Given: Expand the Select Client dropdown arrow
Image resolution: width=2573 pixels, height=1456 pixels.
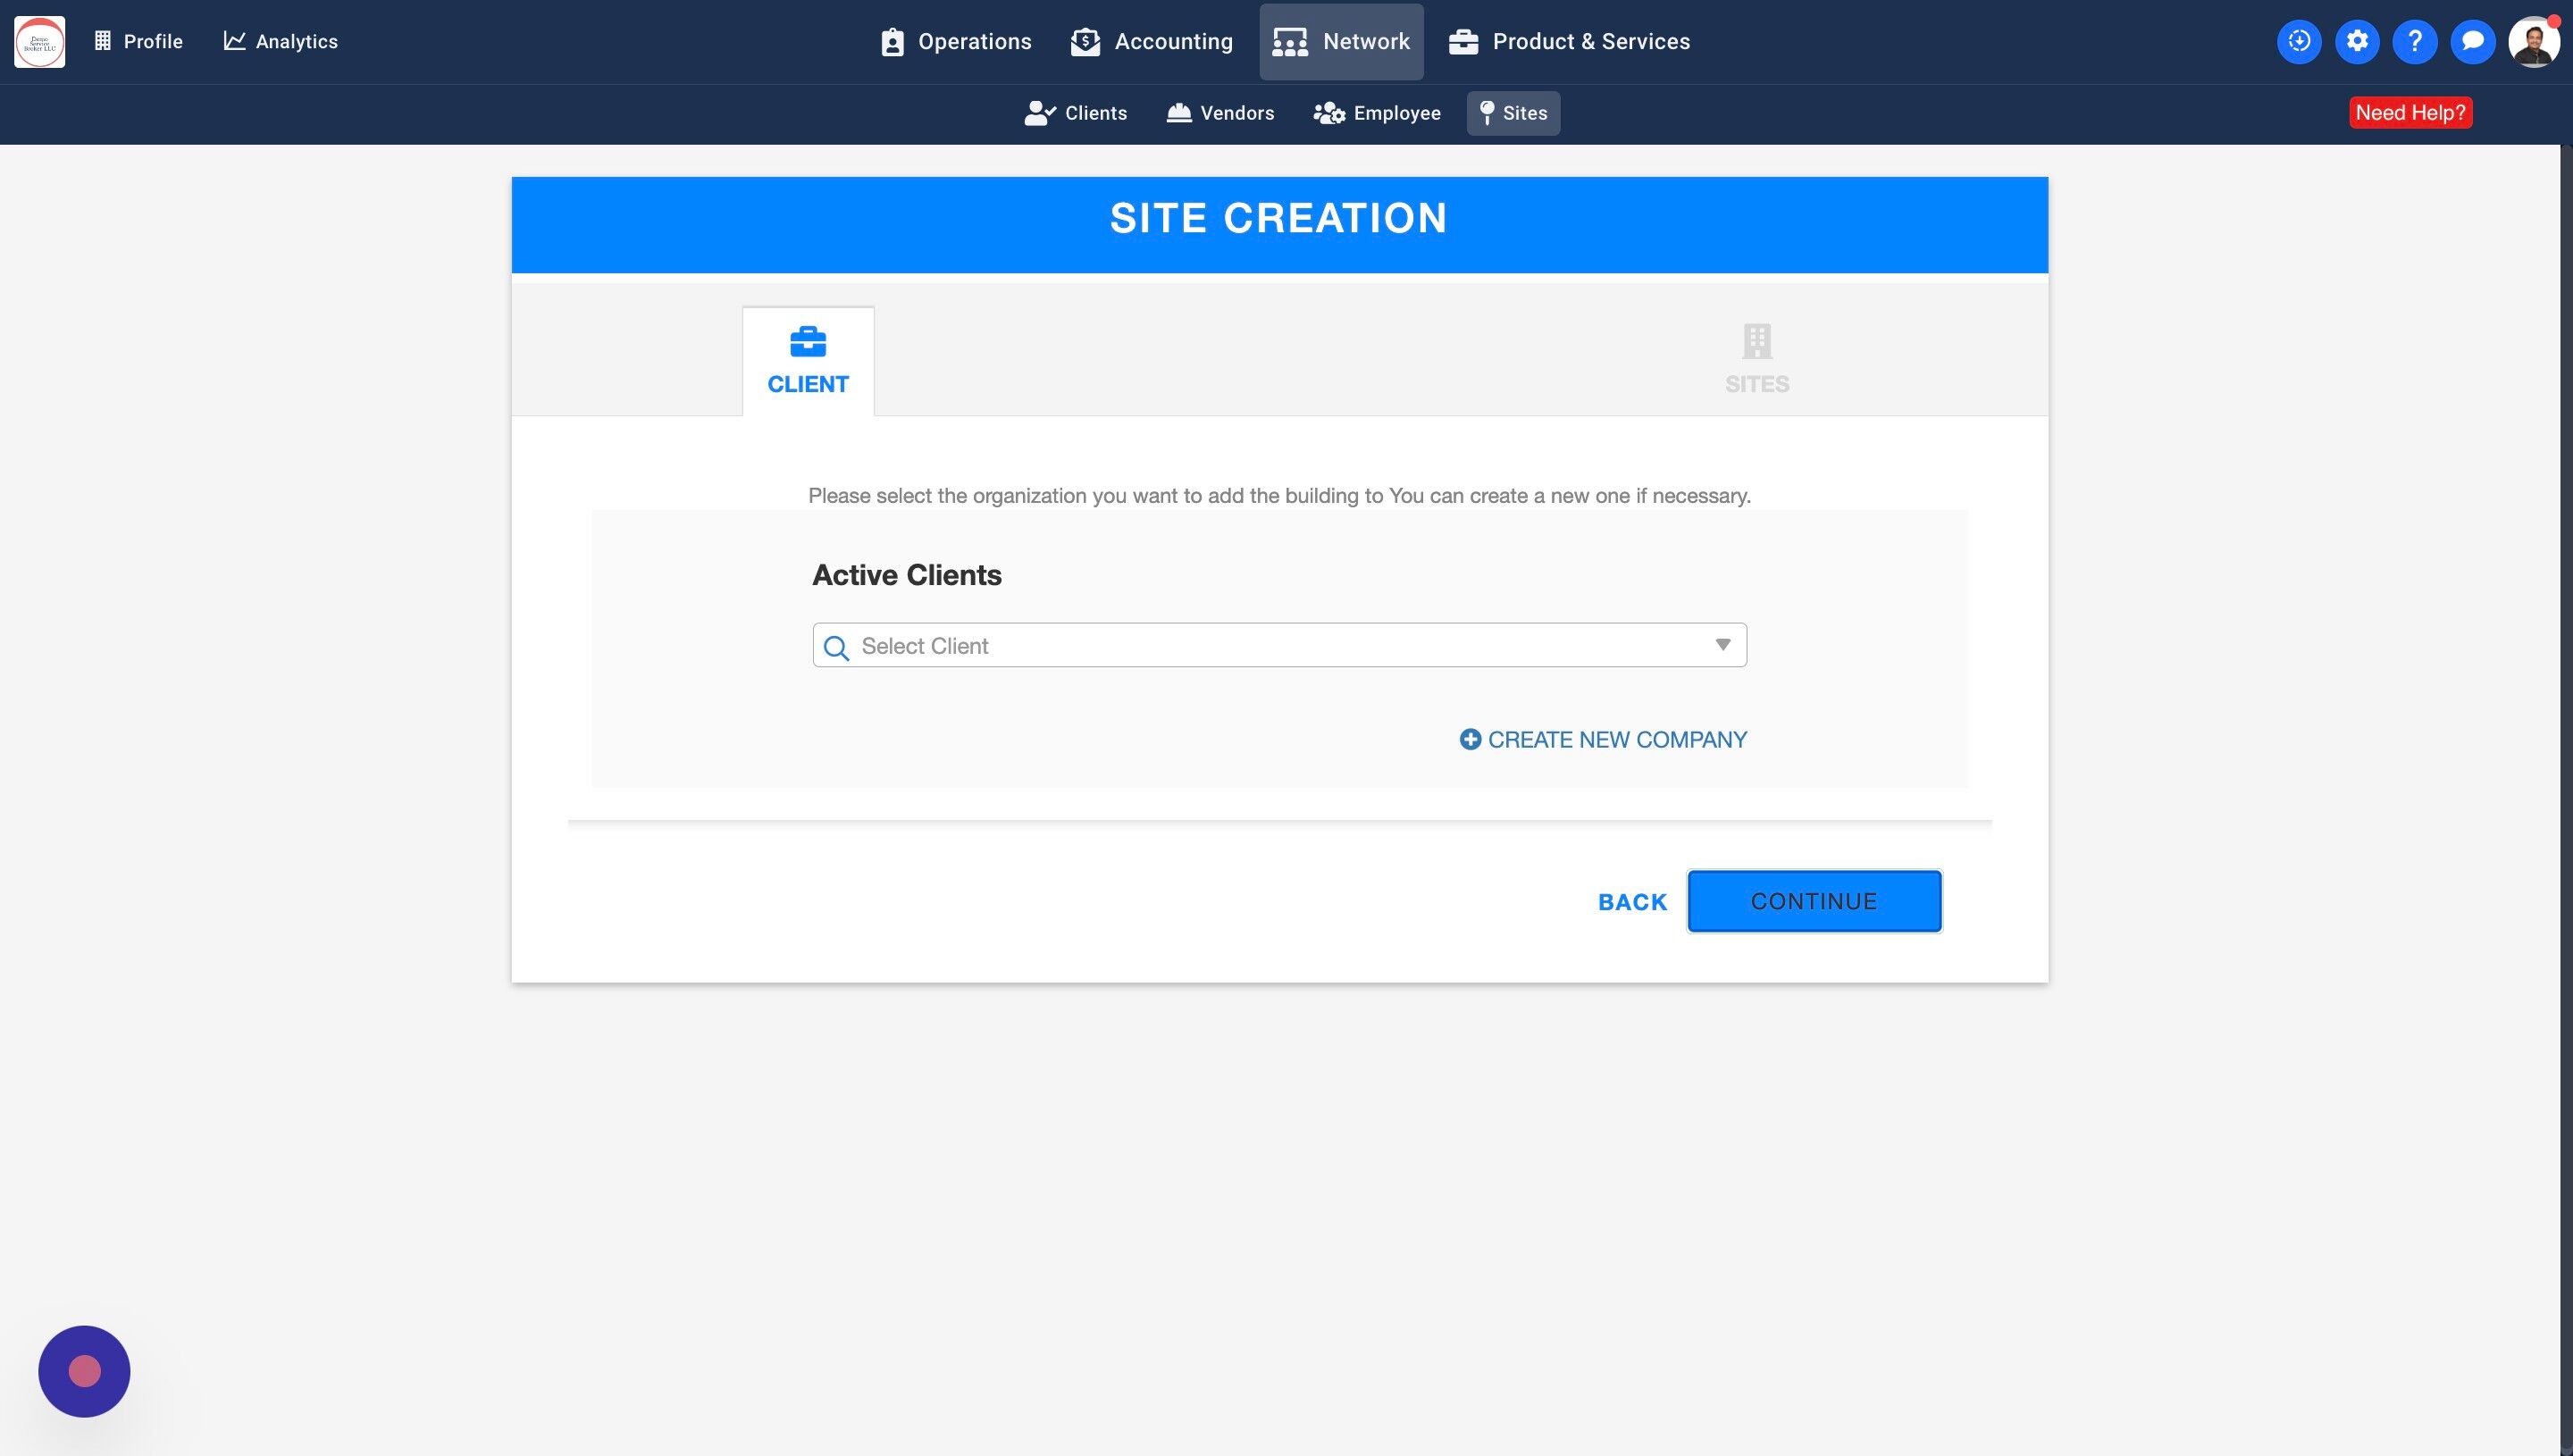Looking at the screenshot, I should 1722,645.
